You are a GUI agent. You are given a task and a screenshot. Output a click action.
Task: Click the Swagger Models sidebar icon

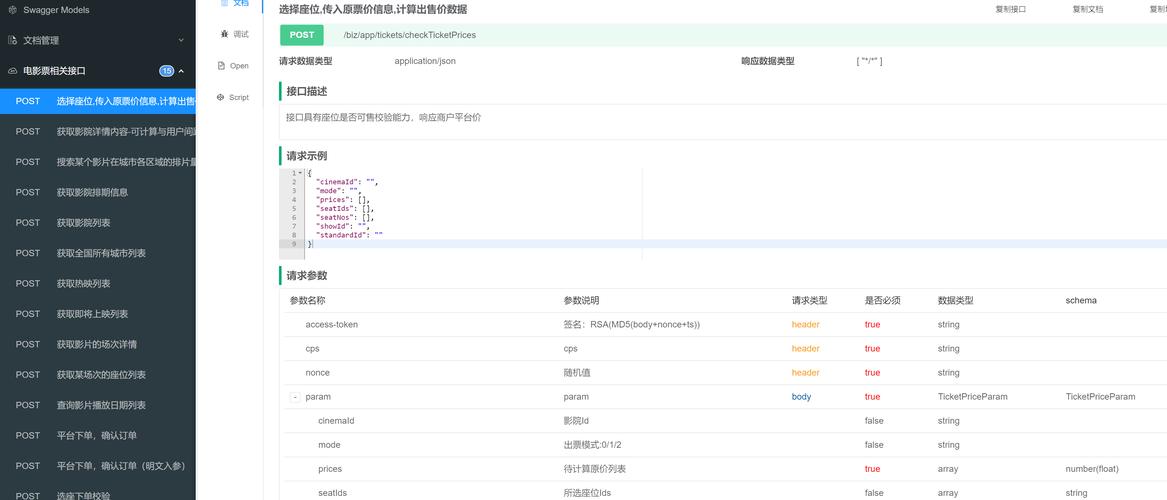click(12, 10)
